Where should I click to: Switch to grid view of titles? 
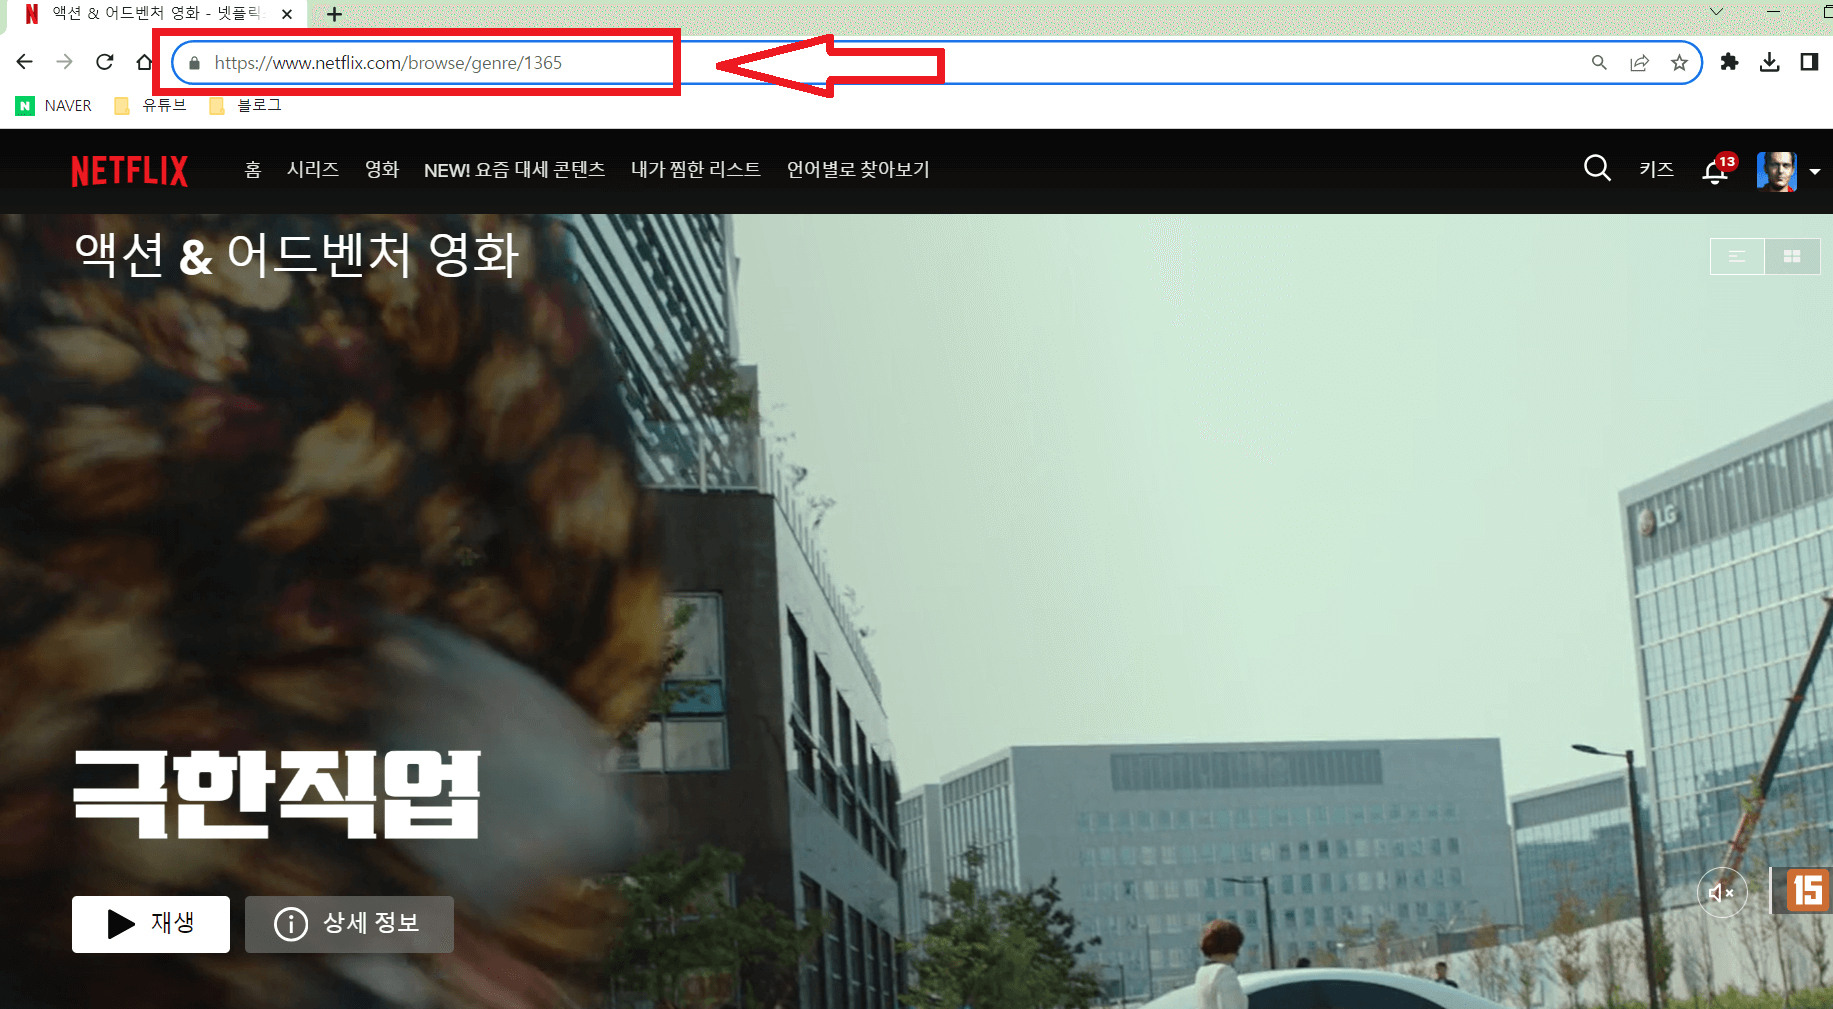1791,256
